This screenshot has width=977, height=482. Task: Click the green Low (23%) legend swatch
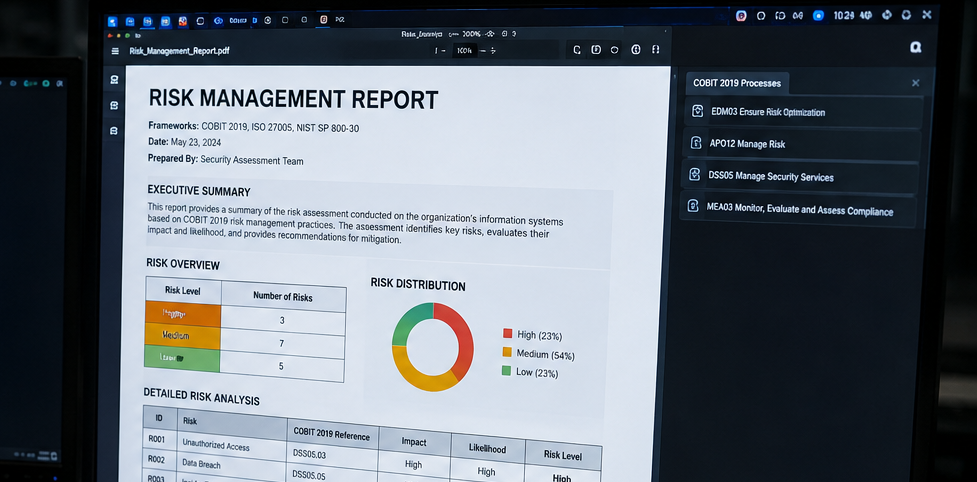pos(506,371)
